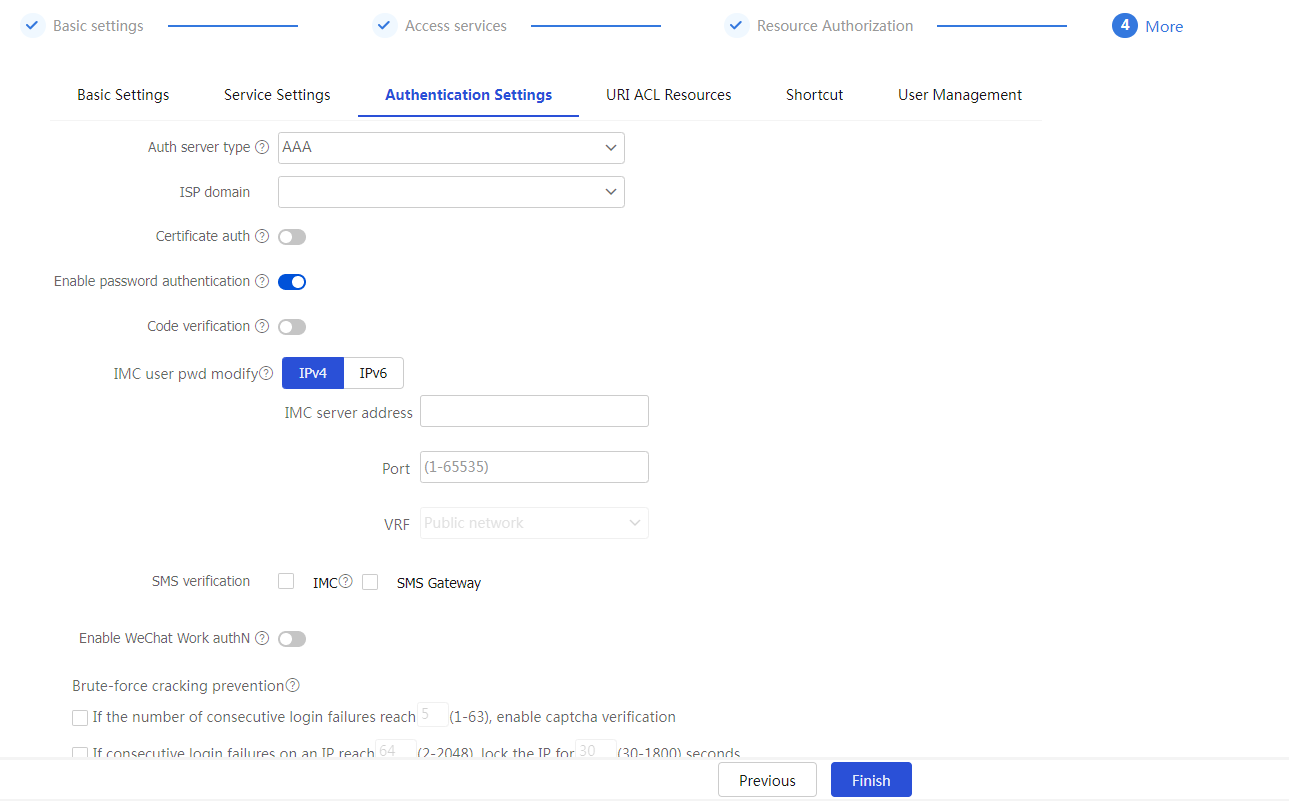This screenshot has height=801, width=1289.
Task: Open help icon for Enable WeChat Work authN
Action: tap(262, 638)
